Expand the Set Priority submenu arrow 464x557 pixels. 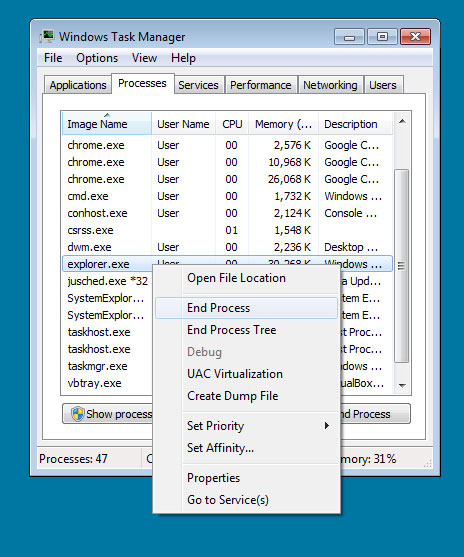click(x=327, y=426)
